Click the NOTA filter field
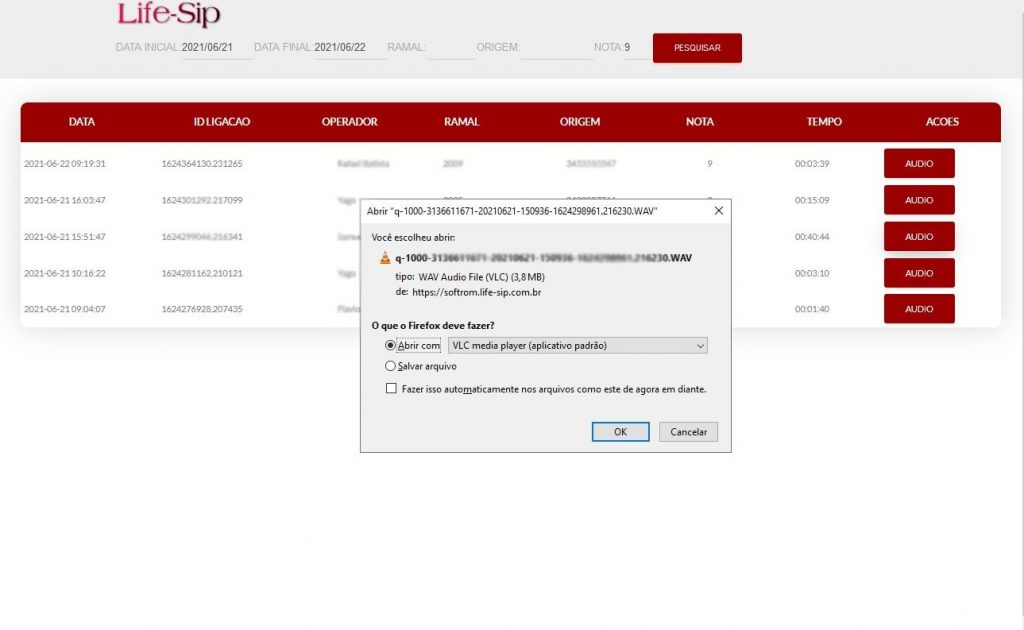Image resolution: width=1024 pixels, height=630 pixels. (636, 47)
